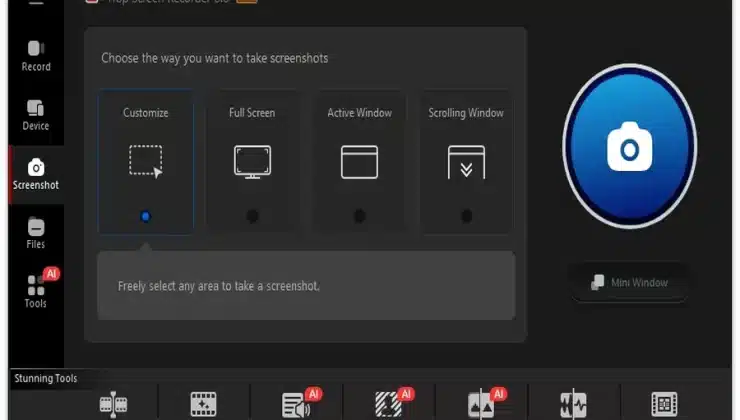Click the Mini Window button
This screenshot has width=740, height=420.
click(627, 283)
